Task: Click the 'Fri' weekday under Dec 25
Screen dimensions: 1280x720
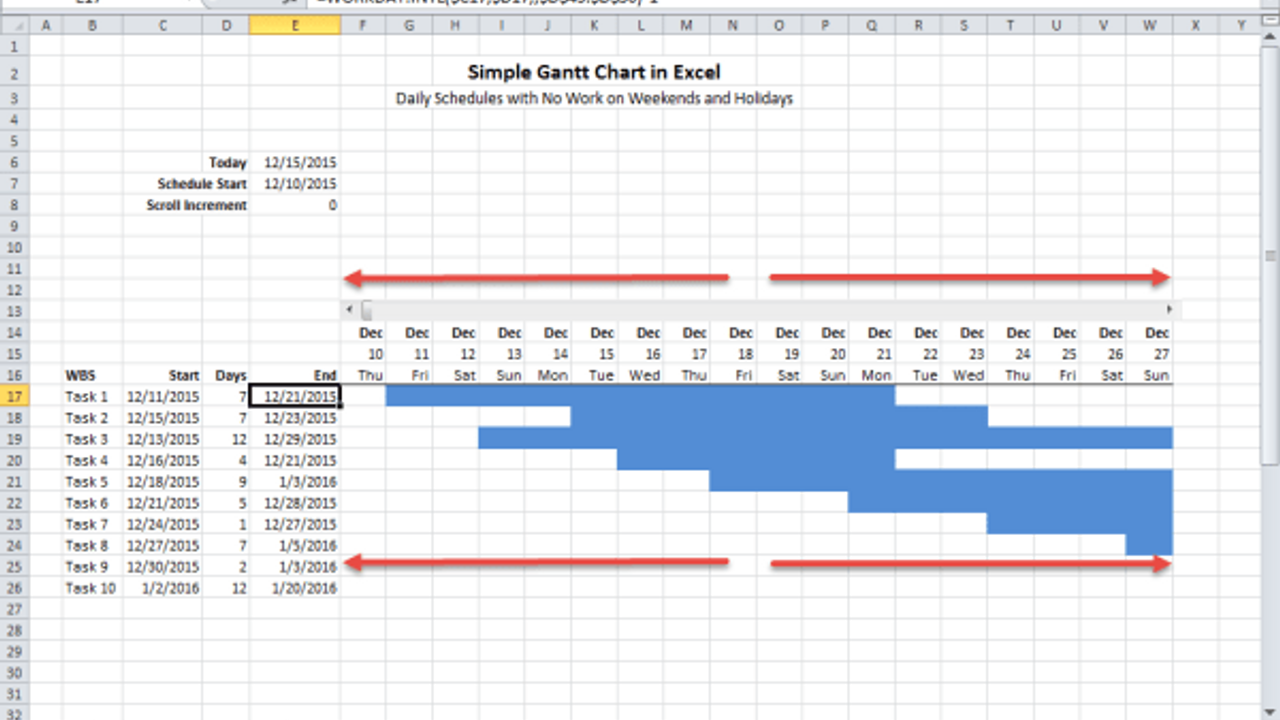Action: coord(1070,376)
